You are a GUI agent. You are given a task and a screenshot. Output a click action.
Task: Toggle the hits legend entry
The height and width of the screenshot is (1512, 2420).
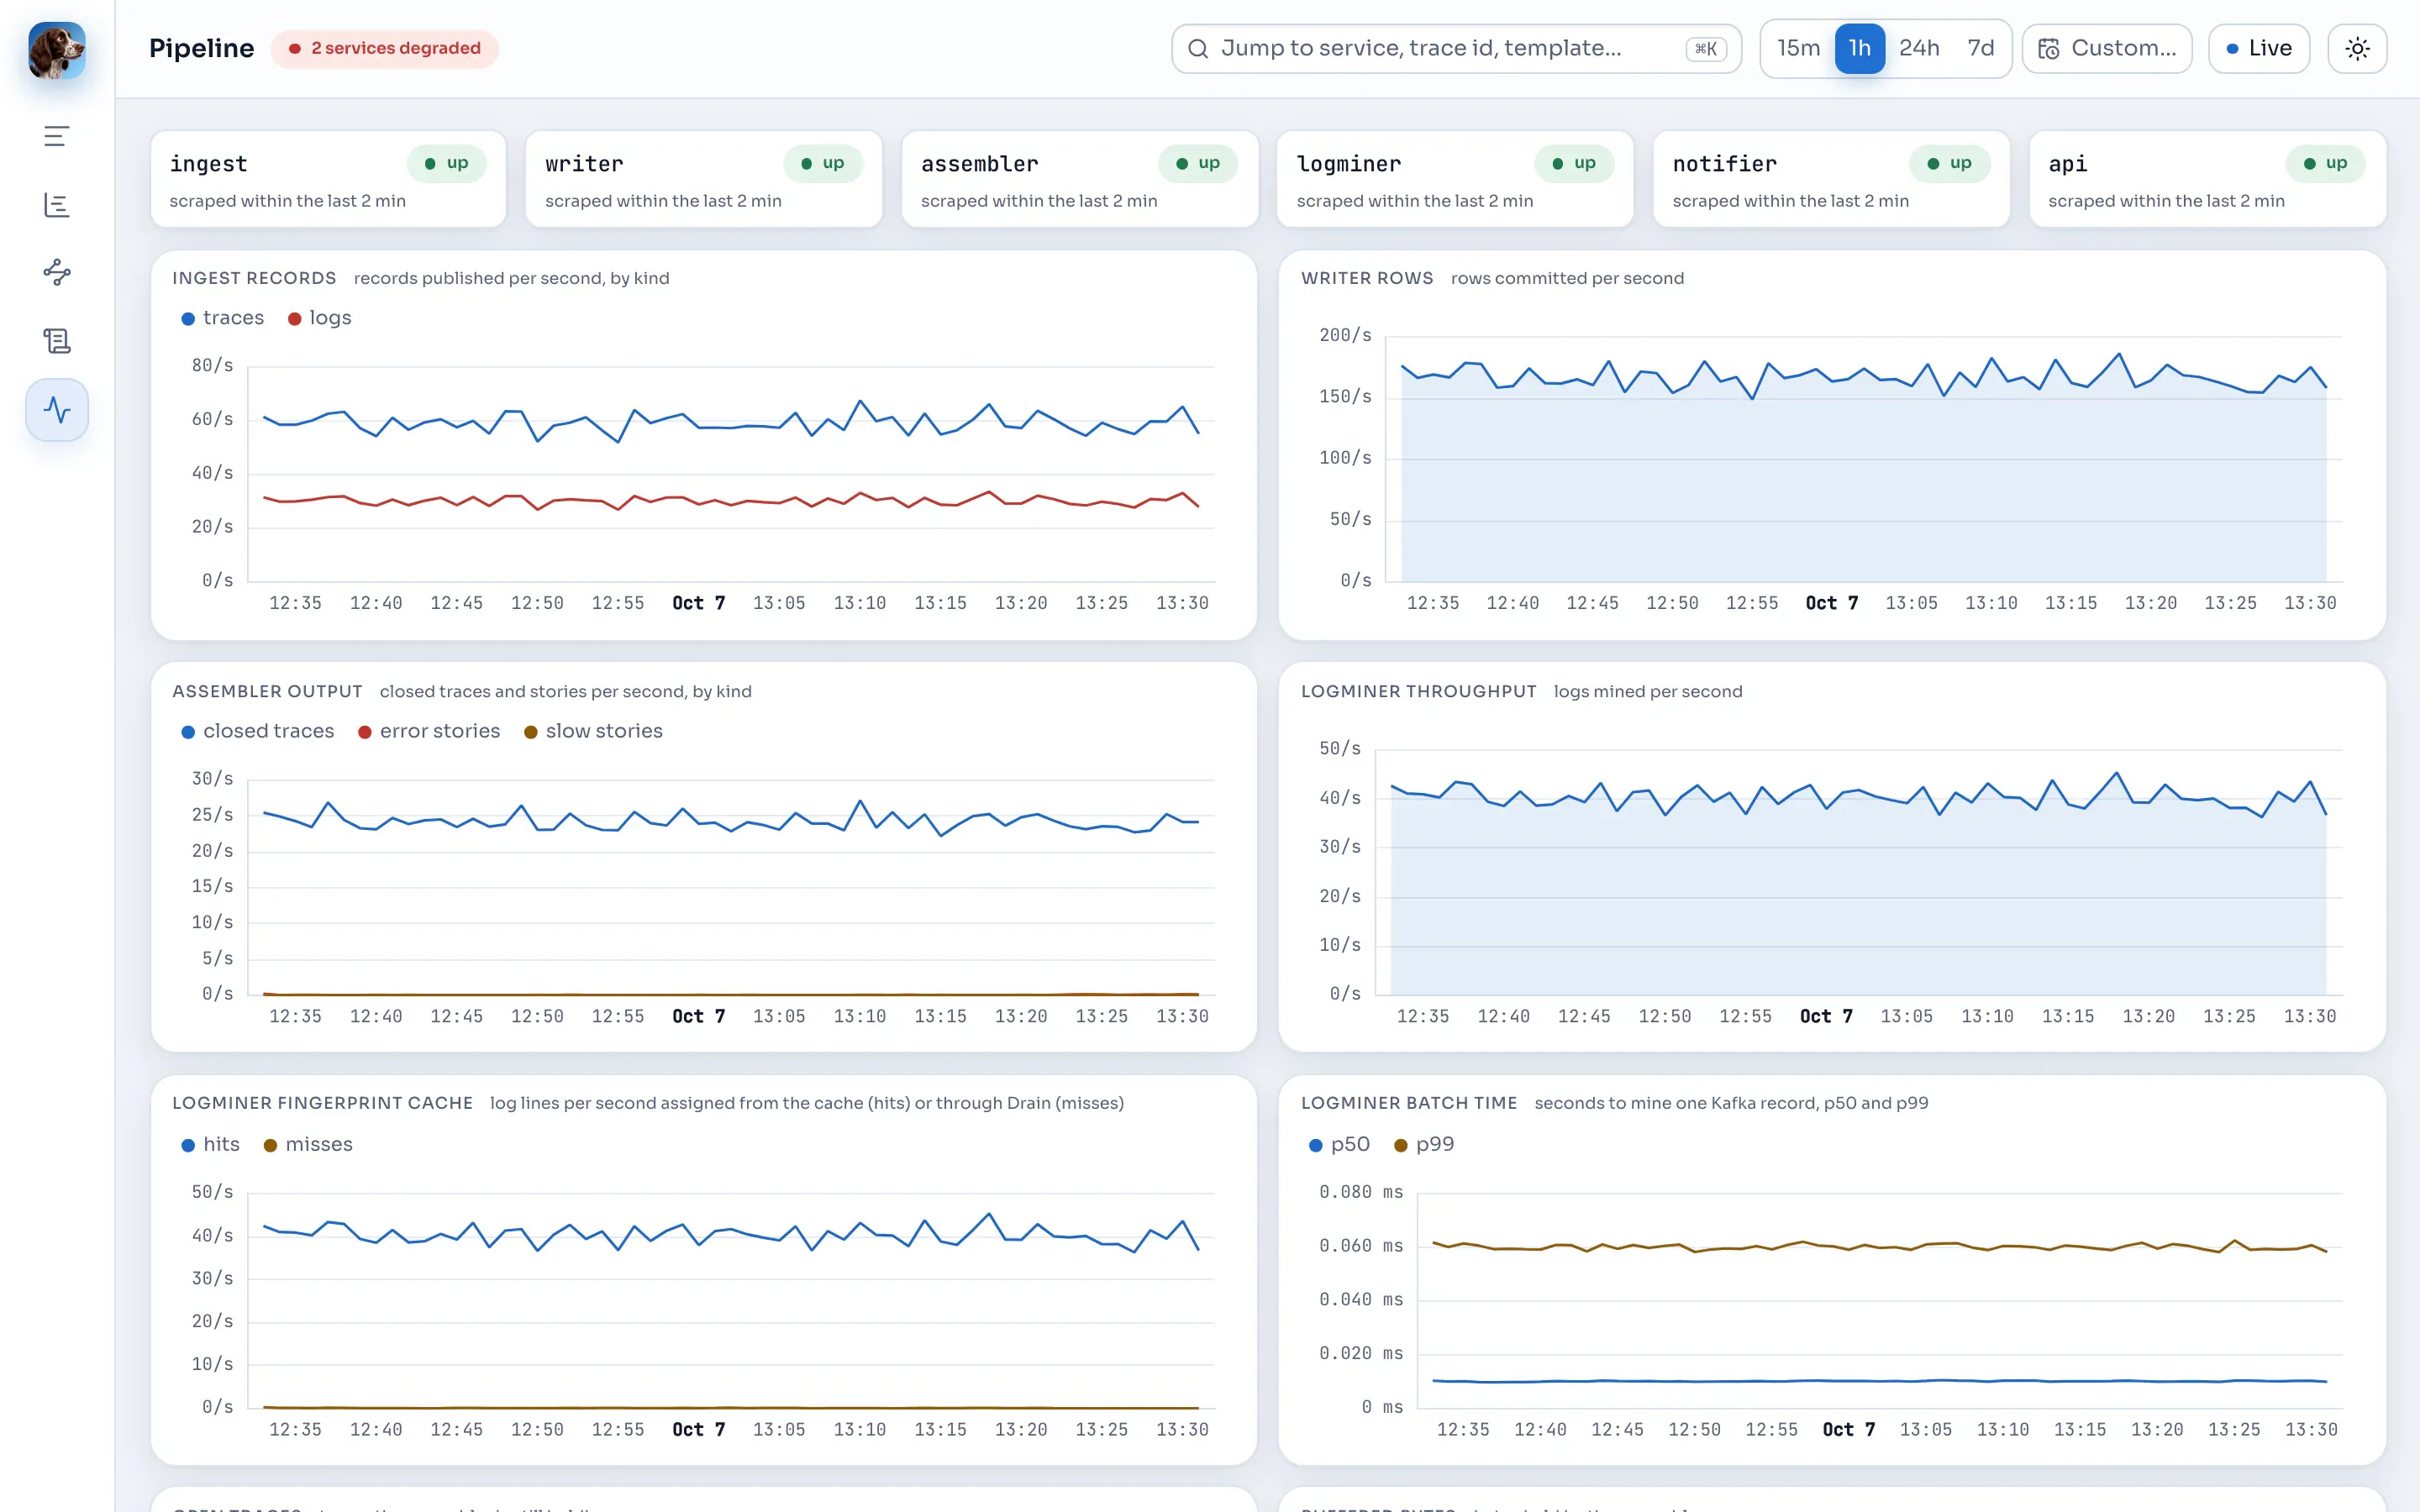pos(211,1145)
